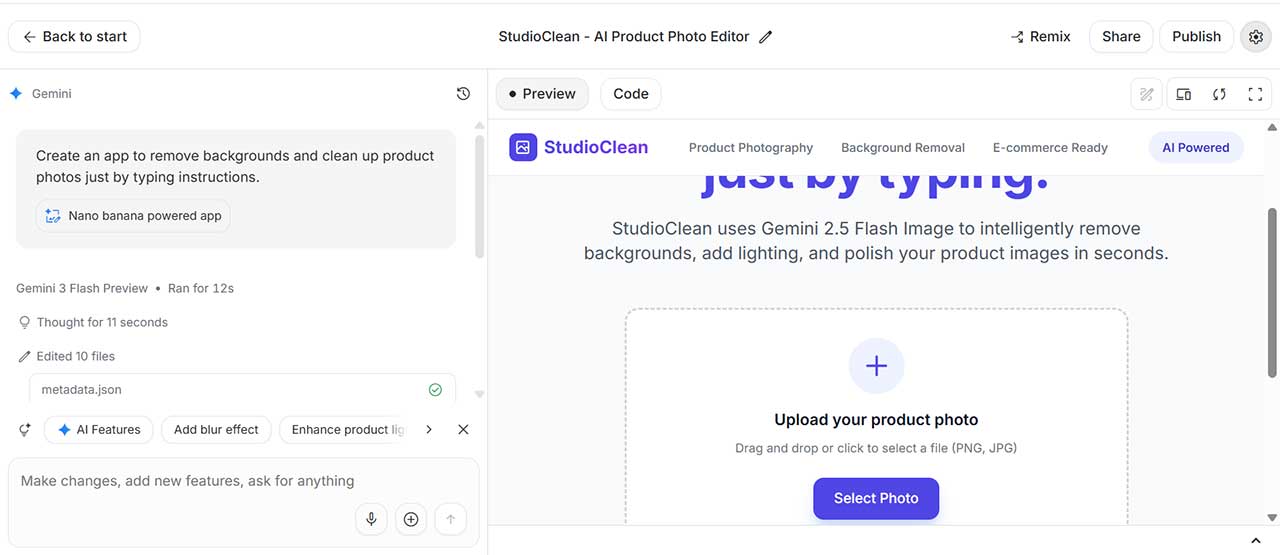Screen dimensions: 1280x555
Task: Click the microphone icon for voice input
Action: [x=371, y=519]
